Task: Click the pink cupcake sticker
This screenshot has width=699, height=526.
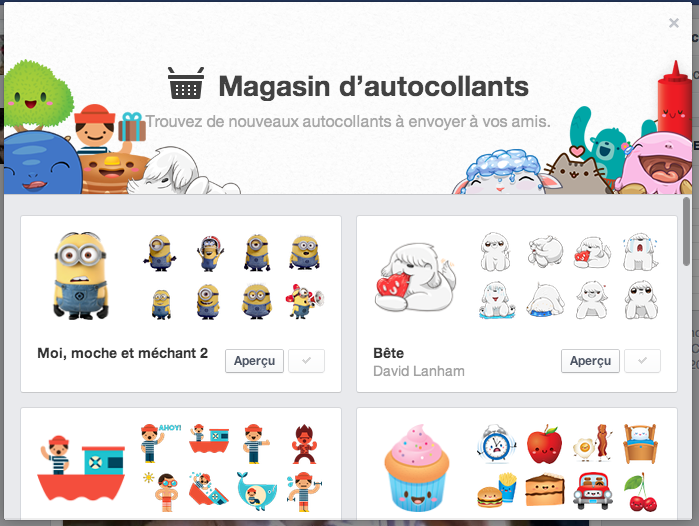Action: [x=417, y=468]
